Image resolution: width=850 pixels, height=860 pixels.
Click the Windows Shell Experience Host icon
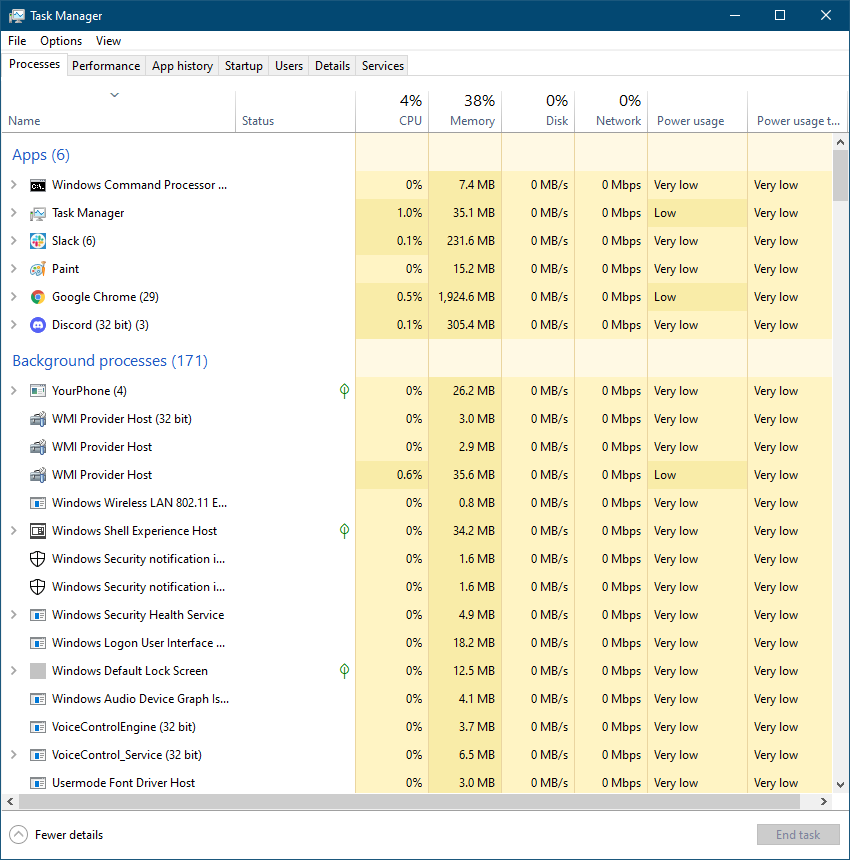38,531
